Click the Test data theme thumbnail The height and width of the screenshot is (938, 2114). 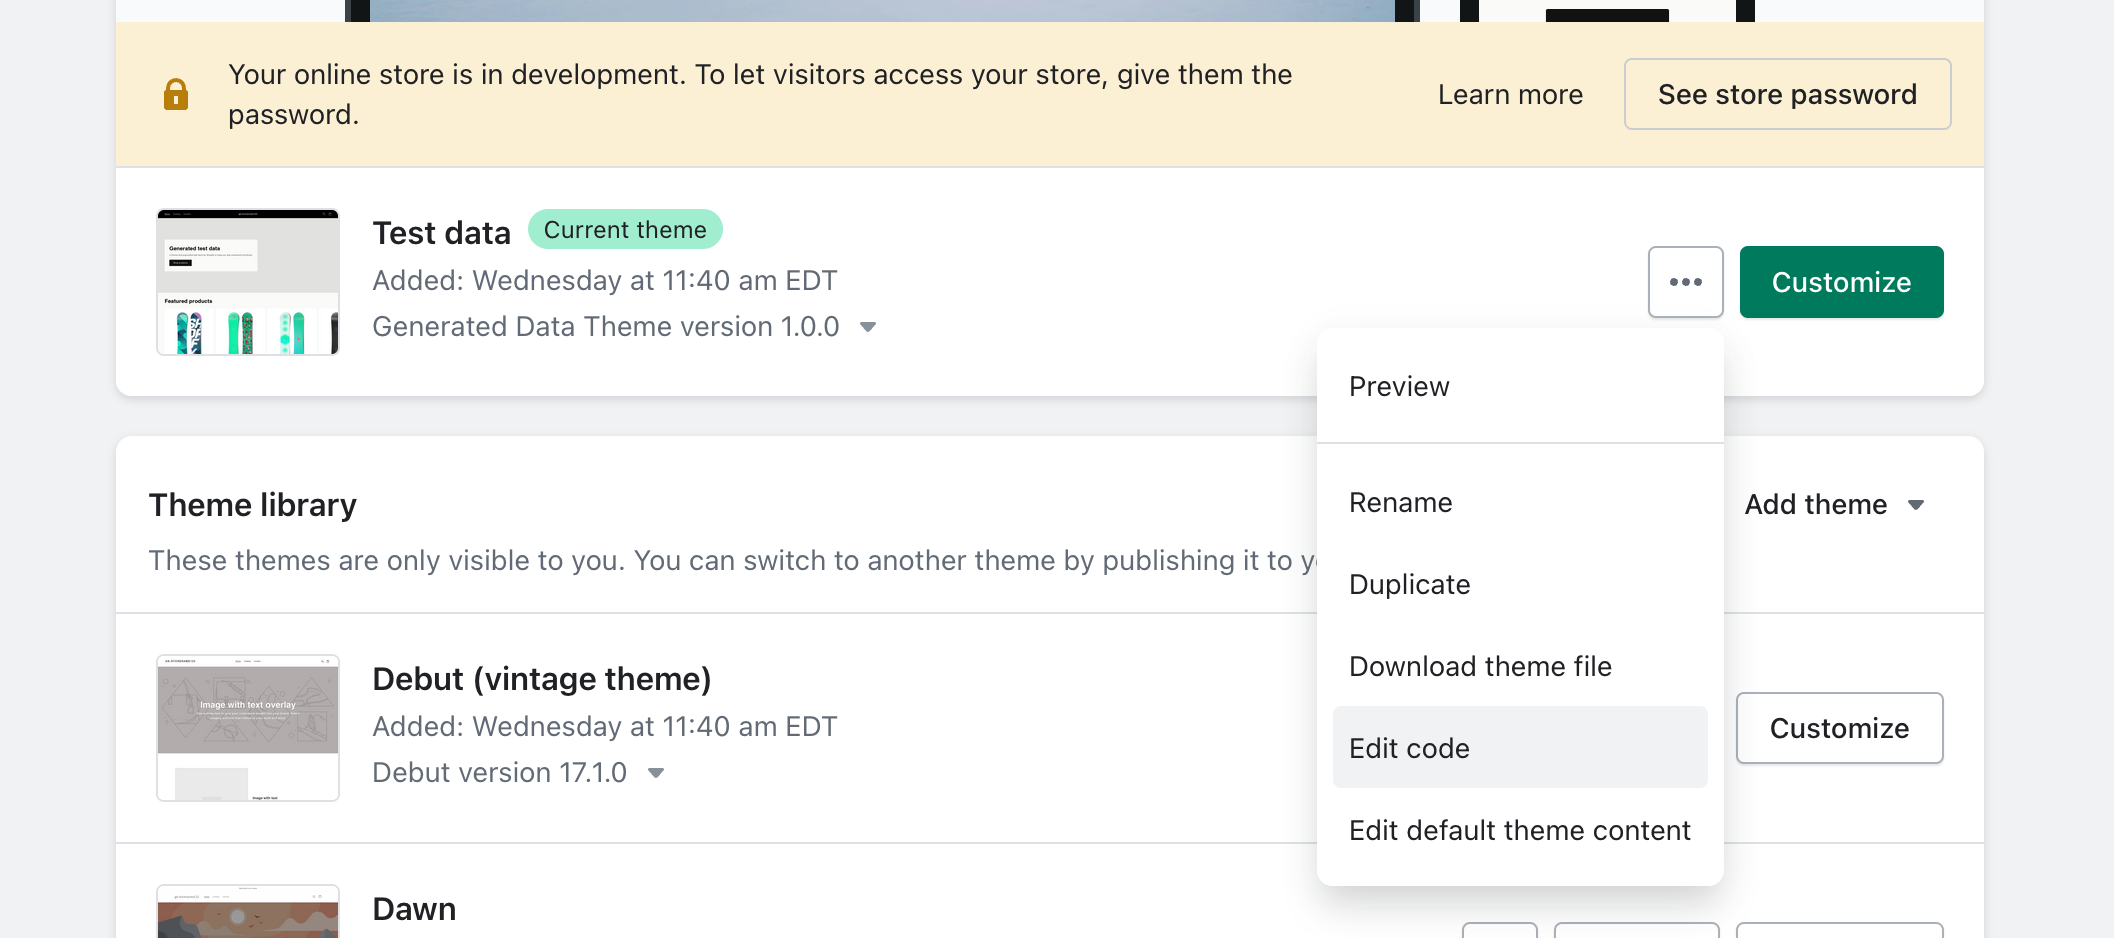pyautogui.click(x=248, y=282)
